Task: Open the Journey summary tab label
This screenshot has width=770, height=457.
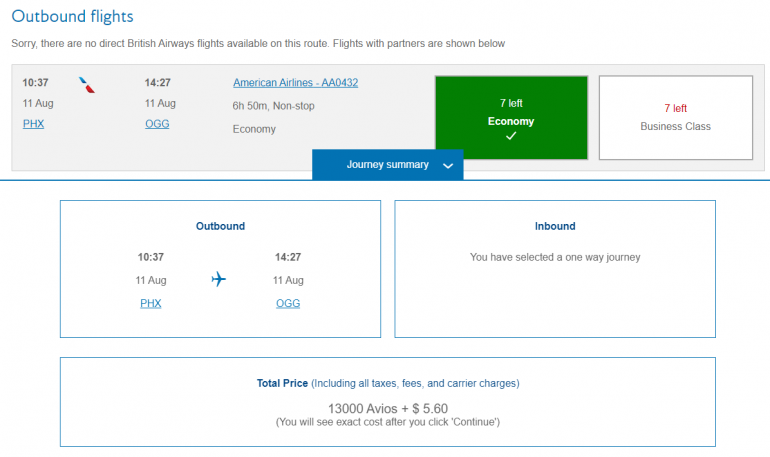Action: [388, 165]
